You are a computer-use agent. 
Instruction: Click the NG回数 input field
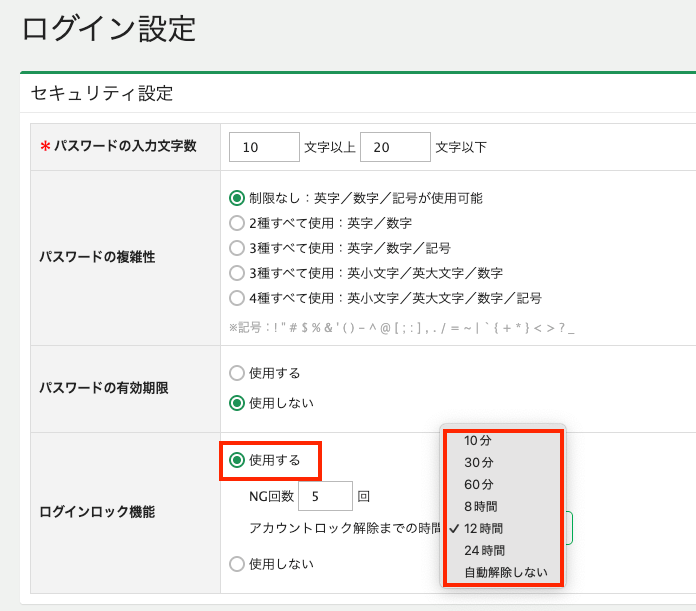(x=324, y=496)
